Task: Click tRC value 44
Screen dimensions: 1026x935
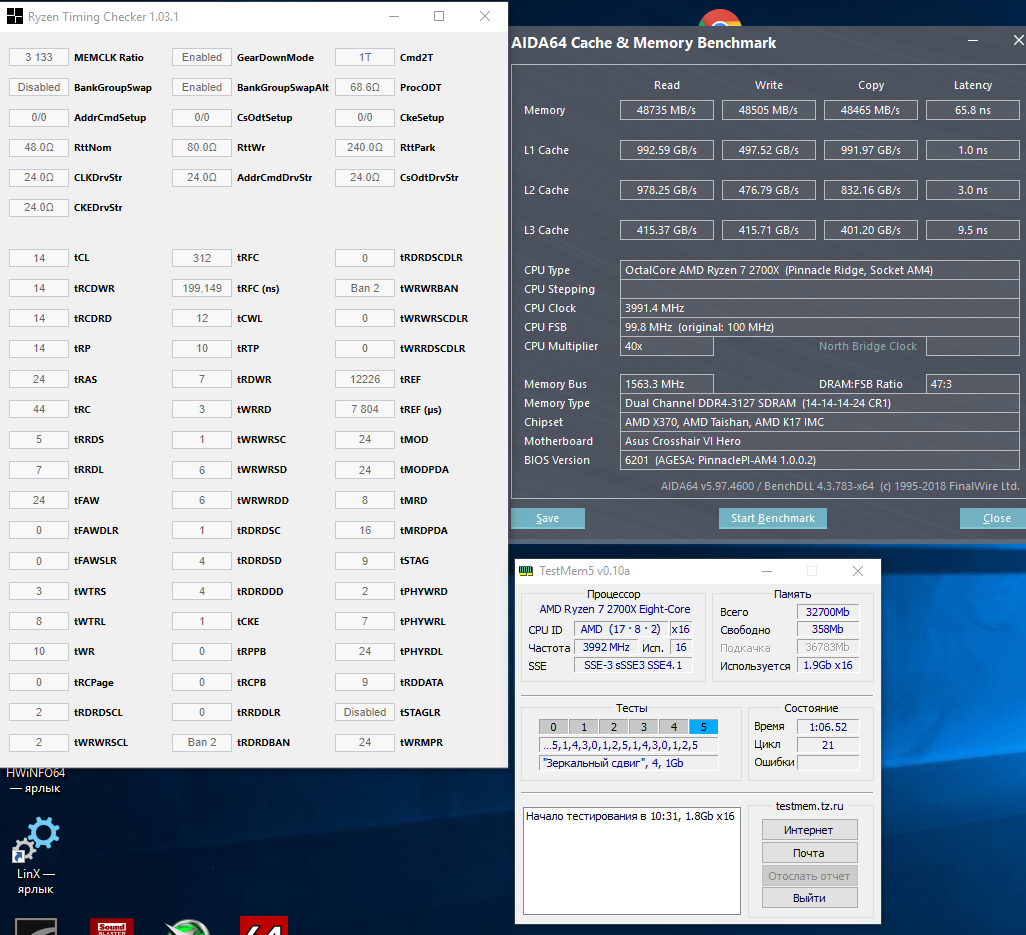Action: [39, 409]
